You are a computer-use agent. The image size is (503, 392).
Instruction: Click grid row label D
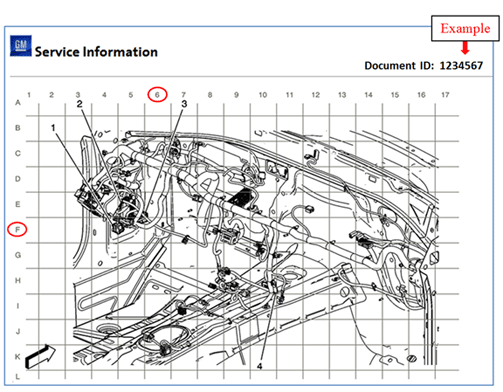(18, 179)
